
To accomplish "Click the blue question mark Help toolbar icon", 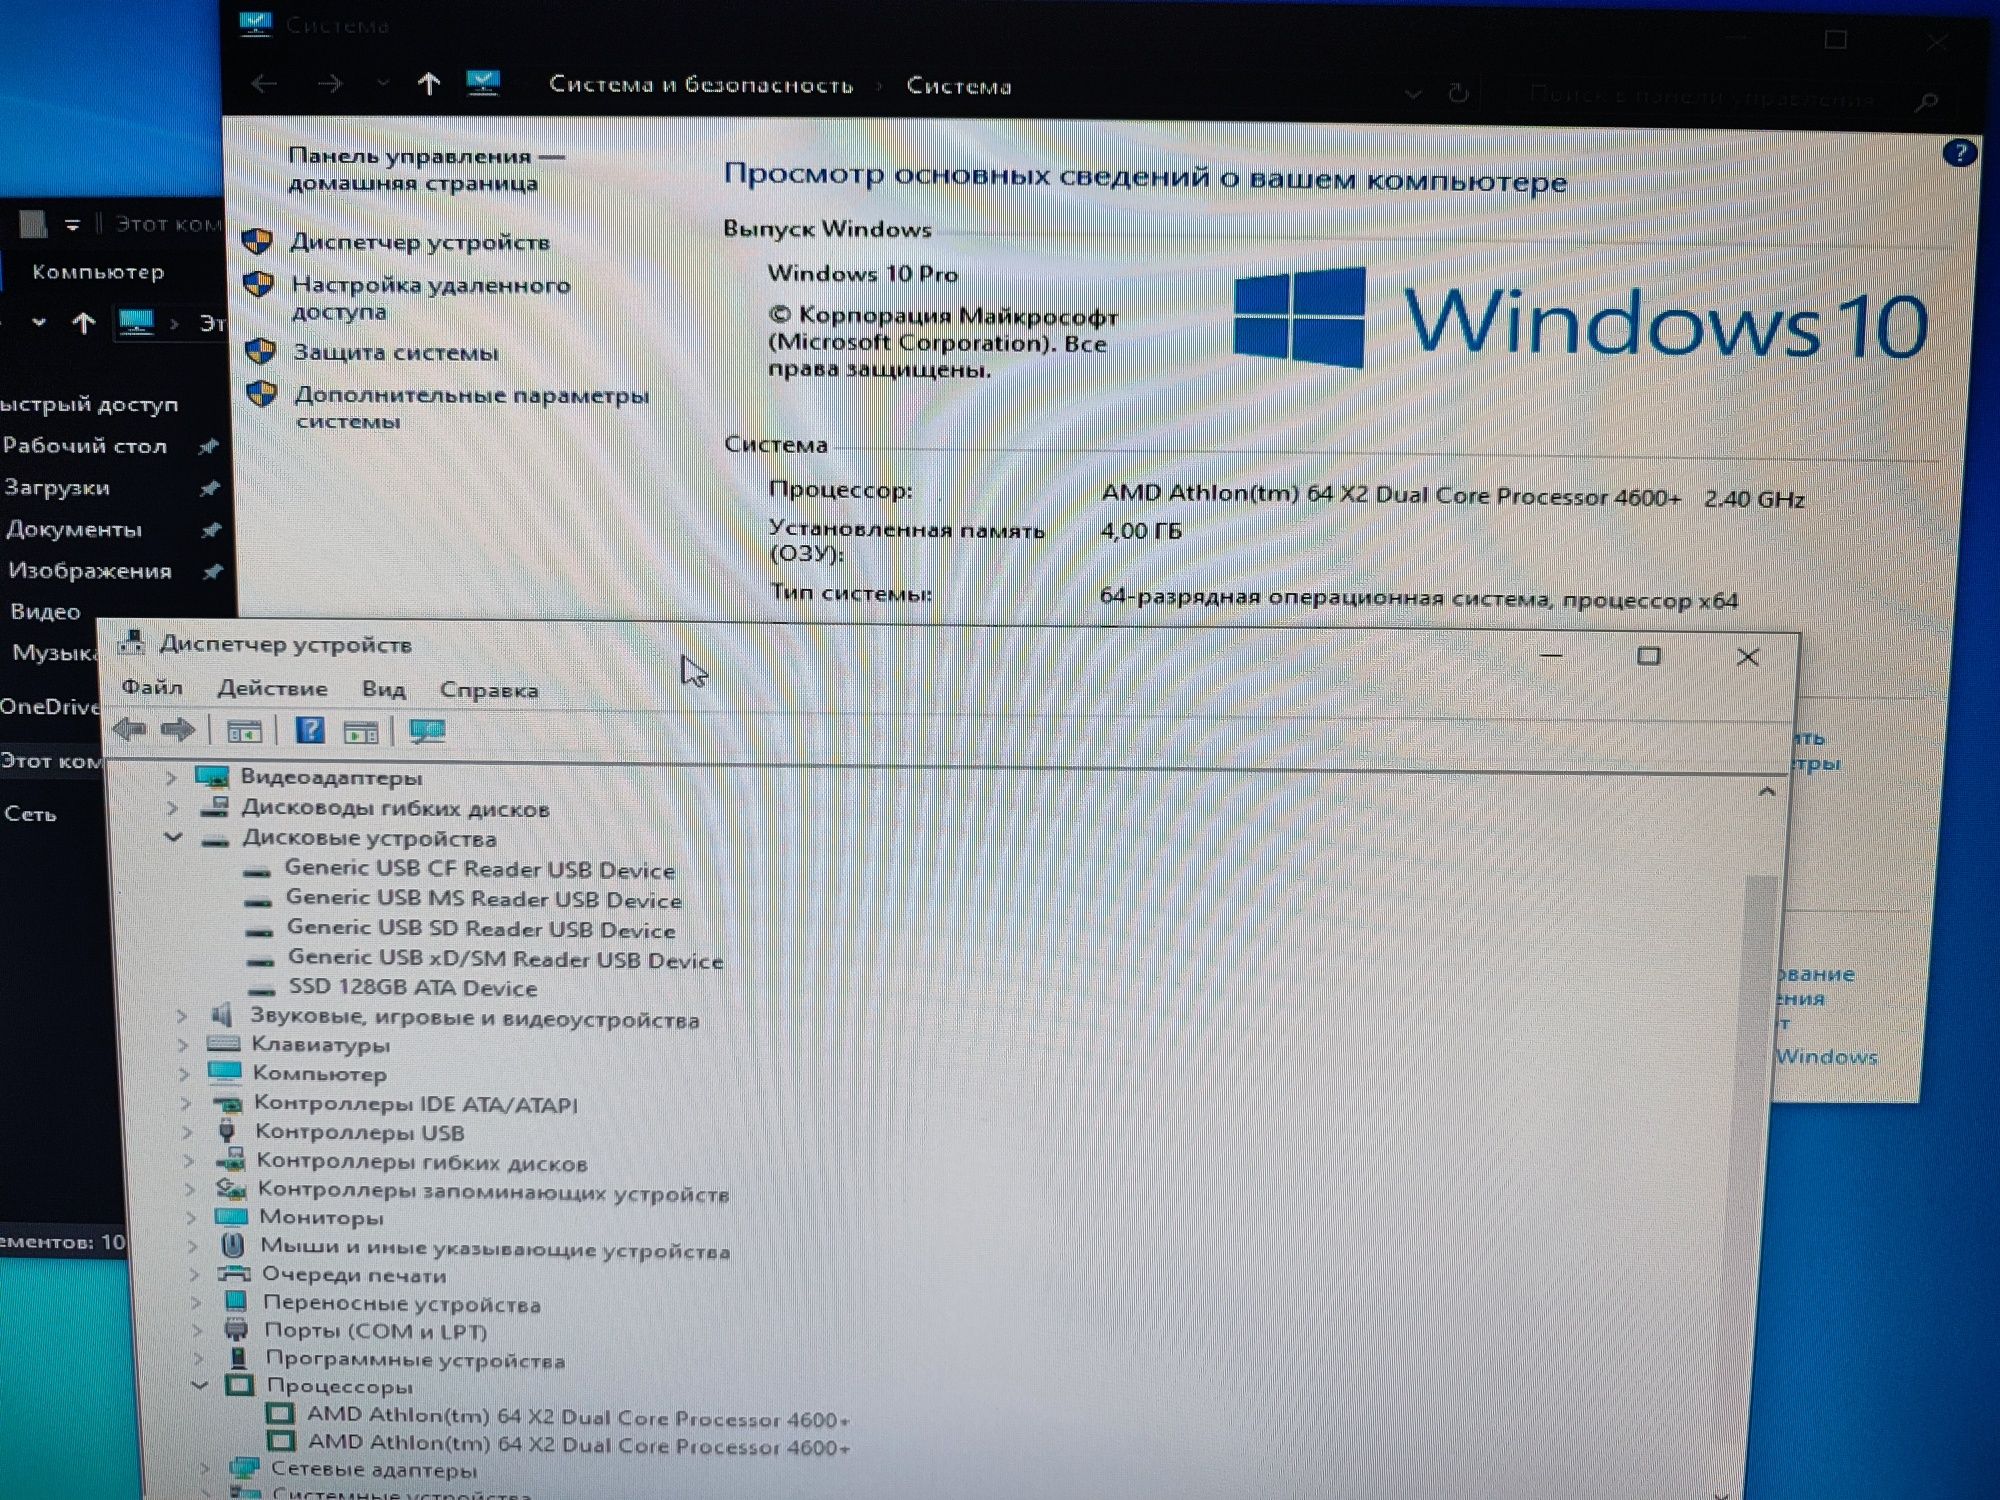I will (310, 731).
